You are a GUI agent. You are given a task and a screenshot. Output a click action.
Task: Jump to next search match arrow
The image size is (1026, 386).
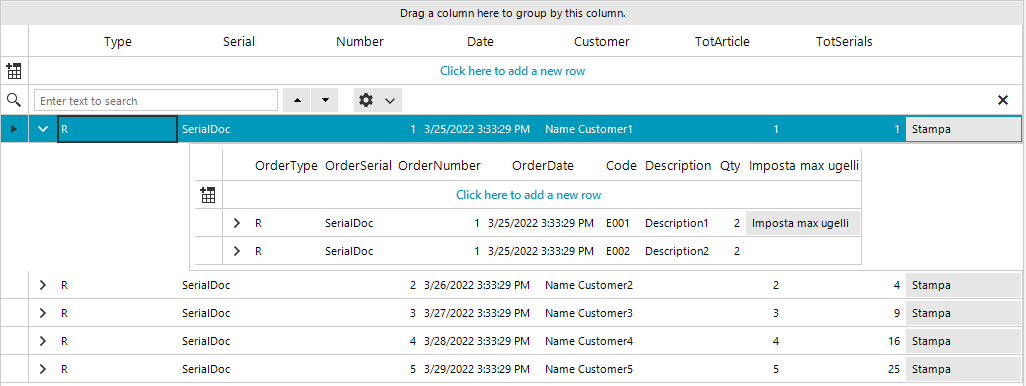[x=325, y=100]
